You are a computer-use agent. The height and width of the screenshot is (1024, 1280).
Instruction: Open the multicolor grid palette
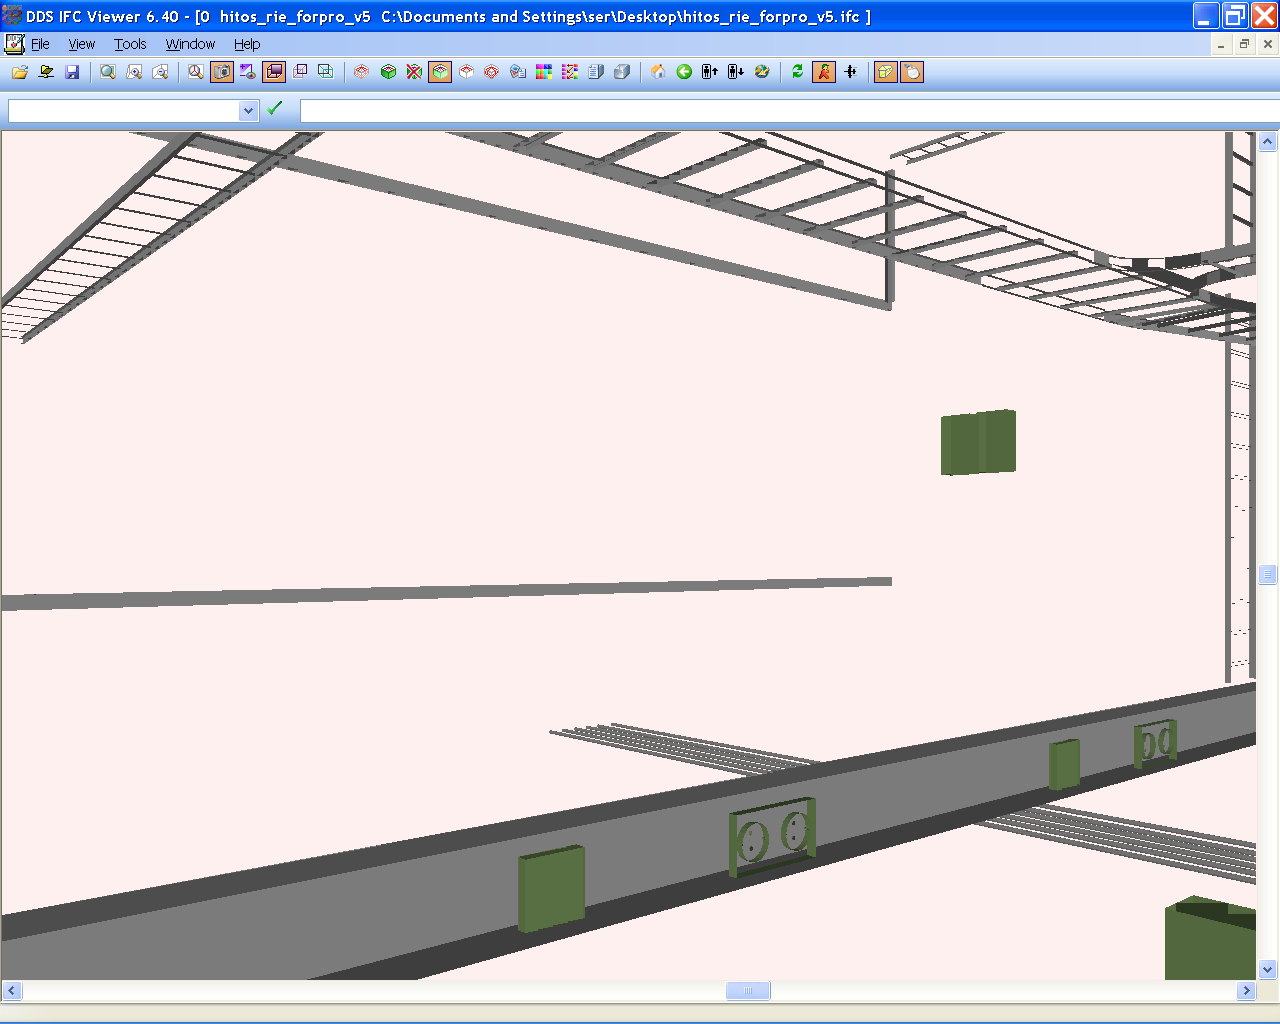pyautogui.click(x=544, y=72)
